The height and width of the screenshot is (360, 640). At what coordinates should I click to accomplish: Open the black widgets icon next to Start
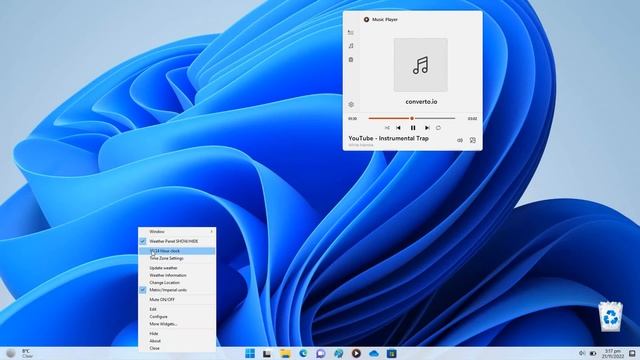coord(267,353)
